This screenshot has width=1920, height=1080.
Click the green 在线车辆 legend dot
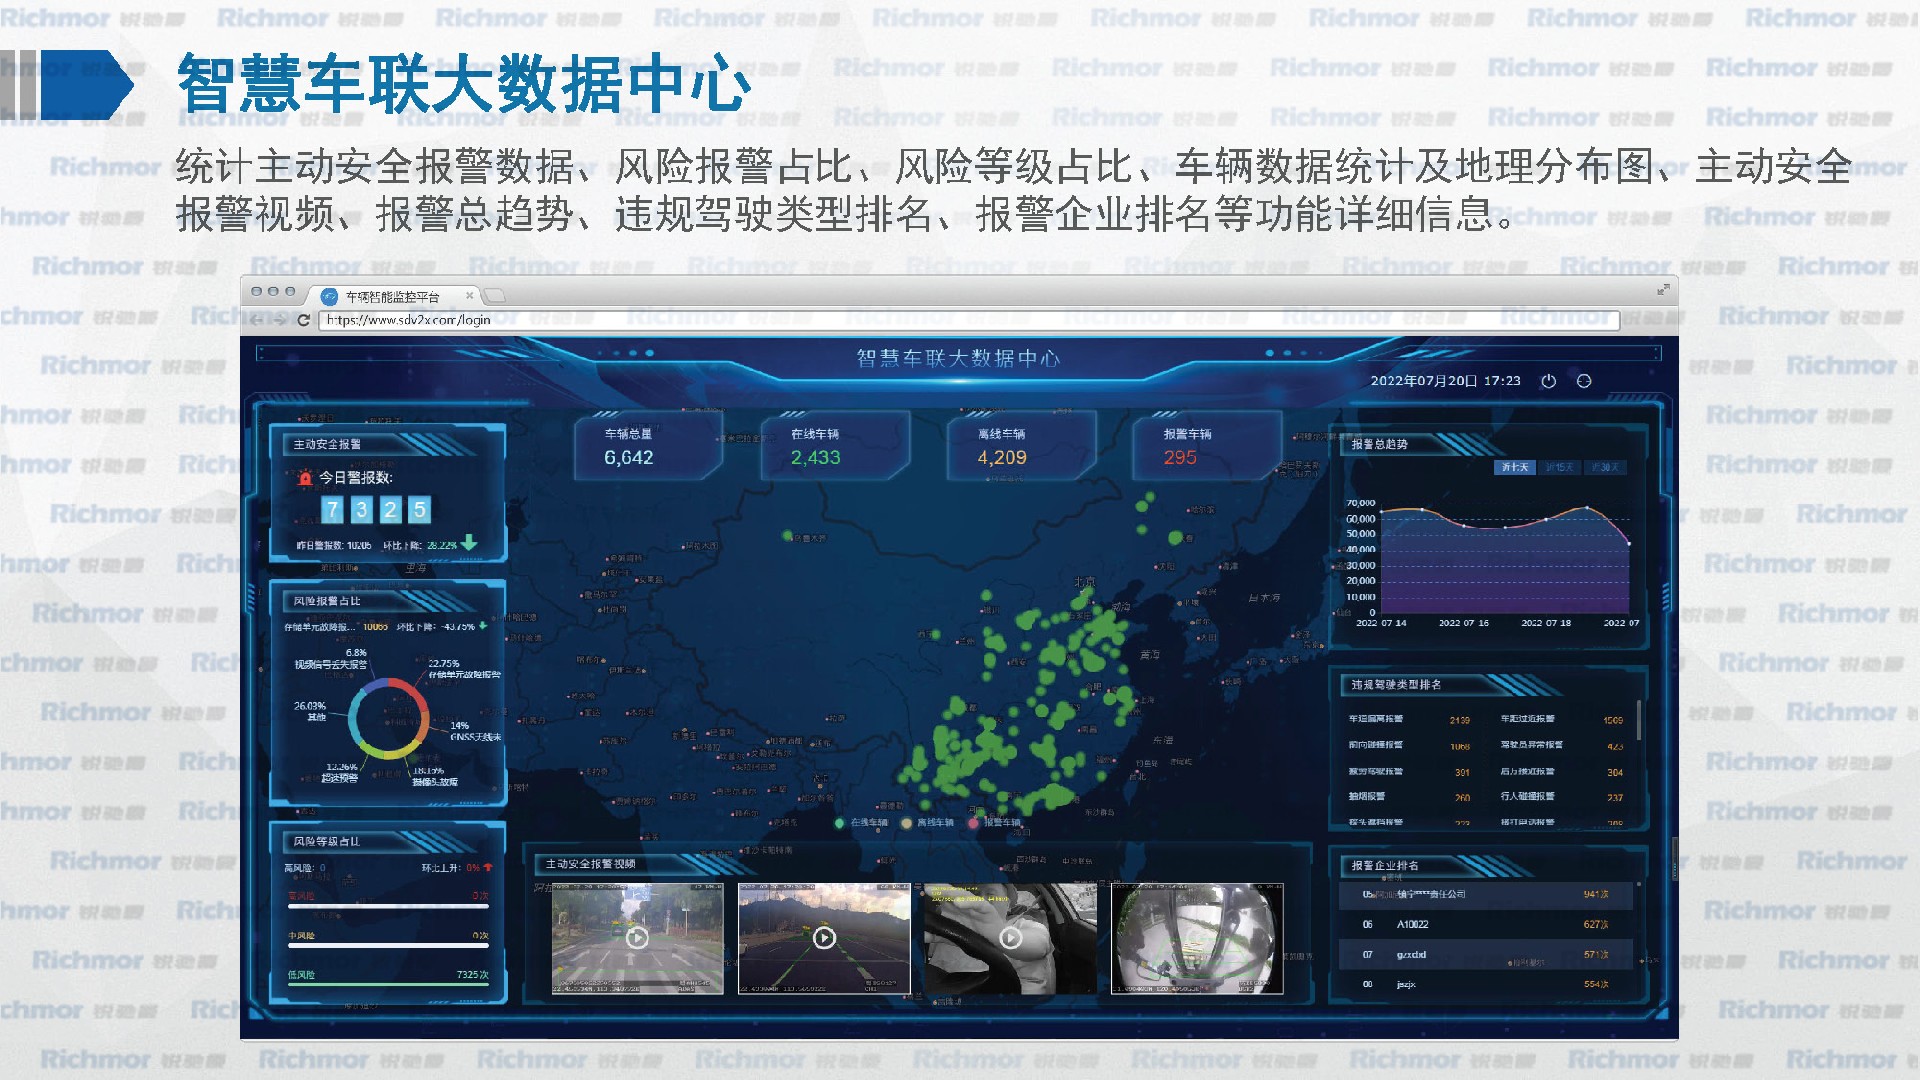tap(839, 823)
